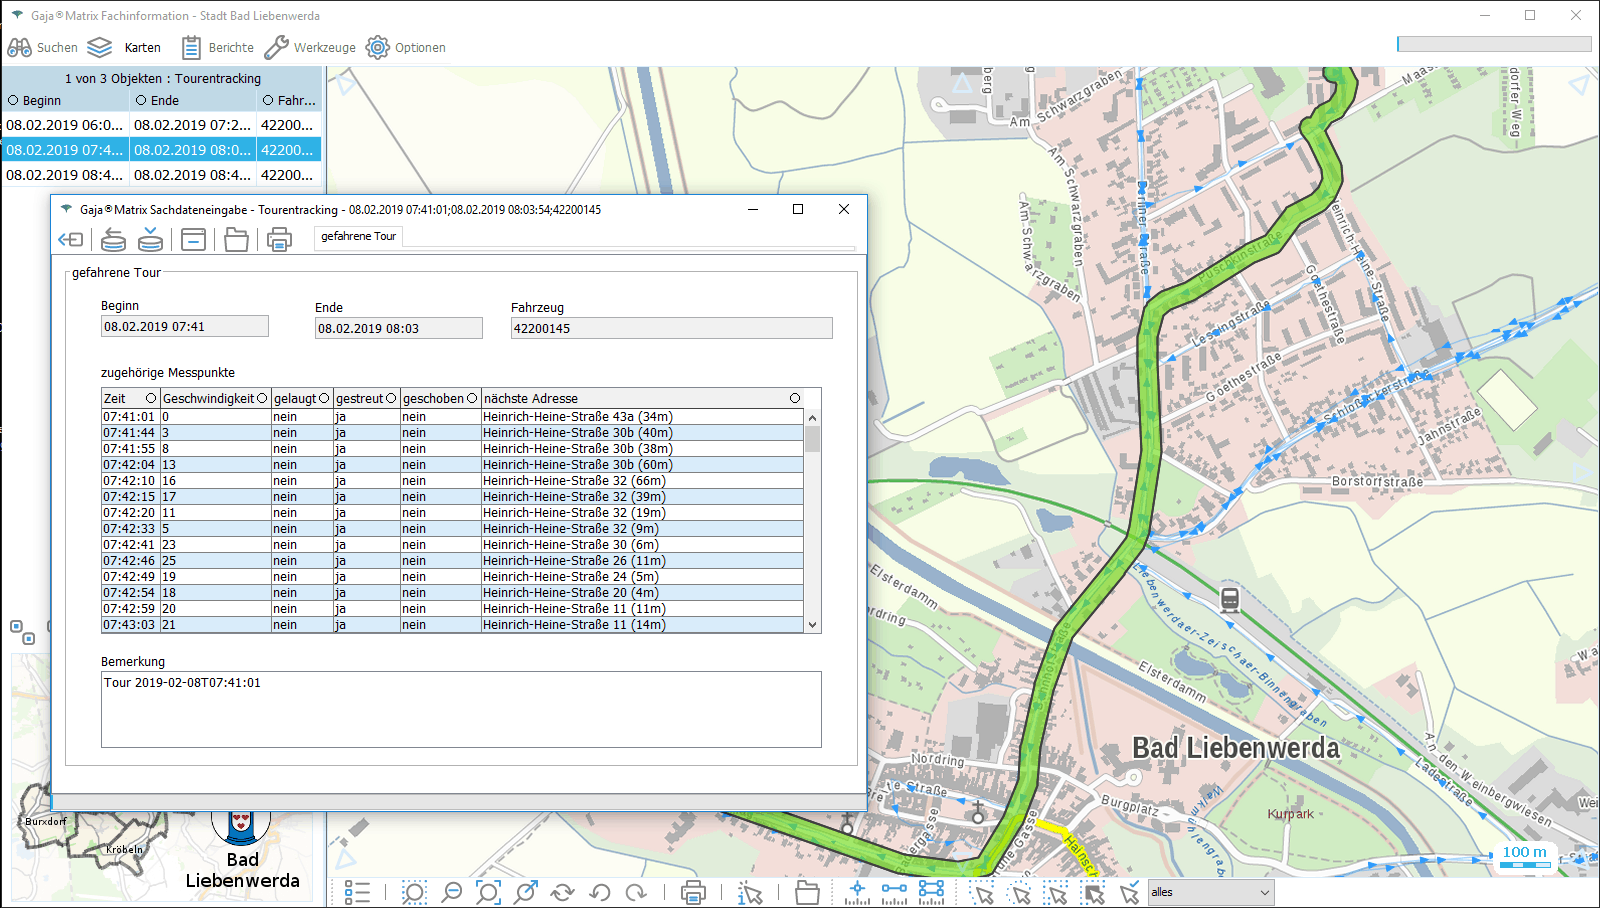Open the 'alles' selection dropdown
This screenshot has width=1600, height=908.
click(1210, 892)
